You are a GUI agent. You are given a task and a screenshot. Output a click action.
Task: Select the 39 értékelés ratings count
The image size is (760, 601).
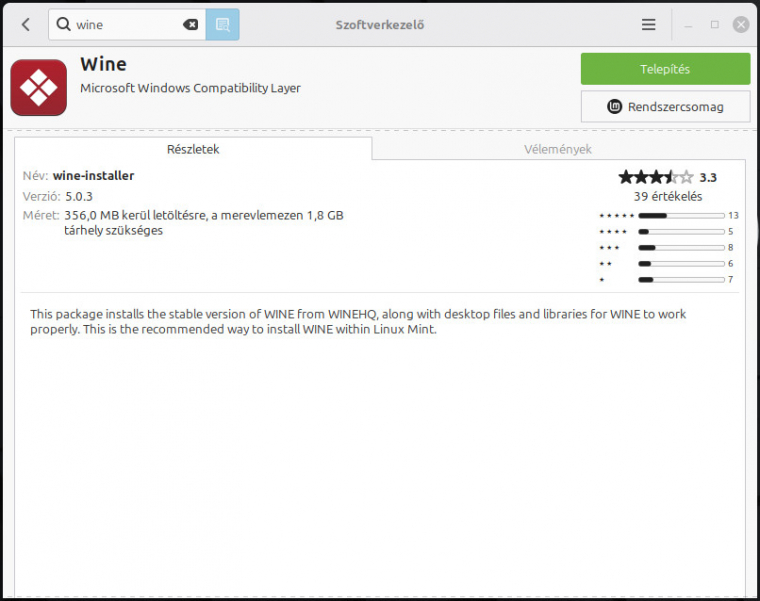point(667,196)
